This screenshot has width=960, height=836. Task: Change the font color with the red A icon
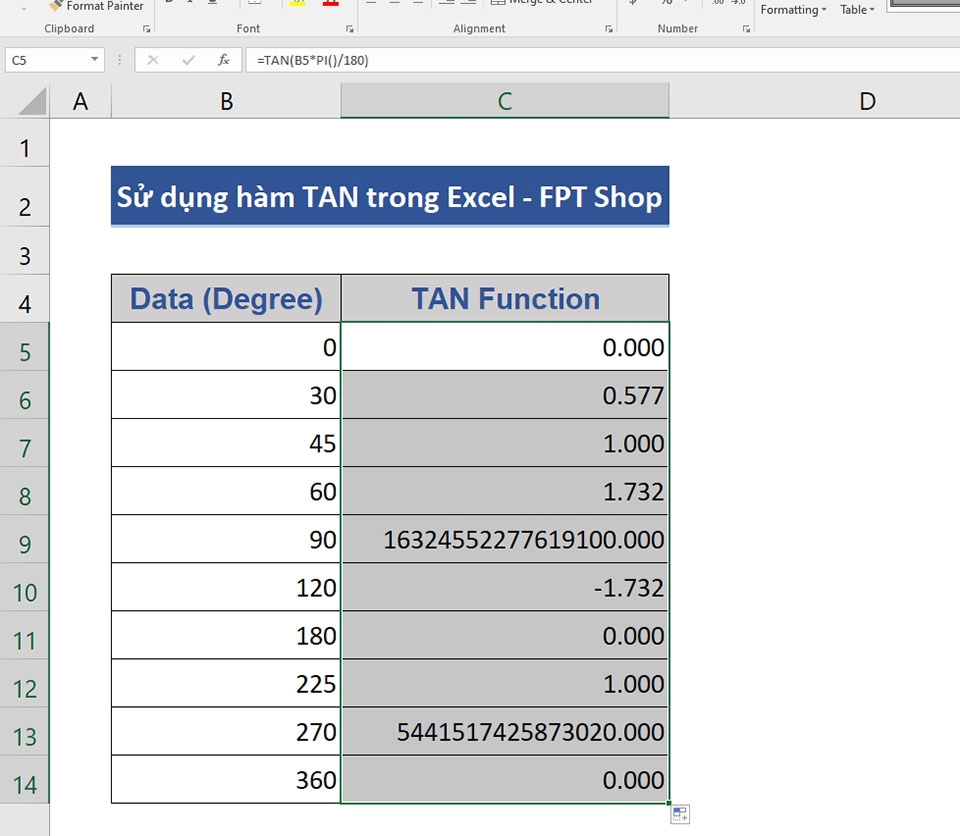click(329, 4)
